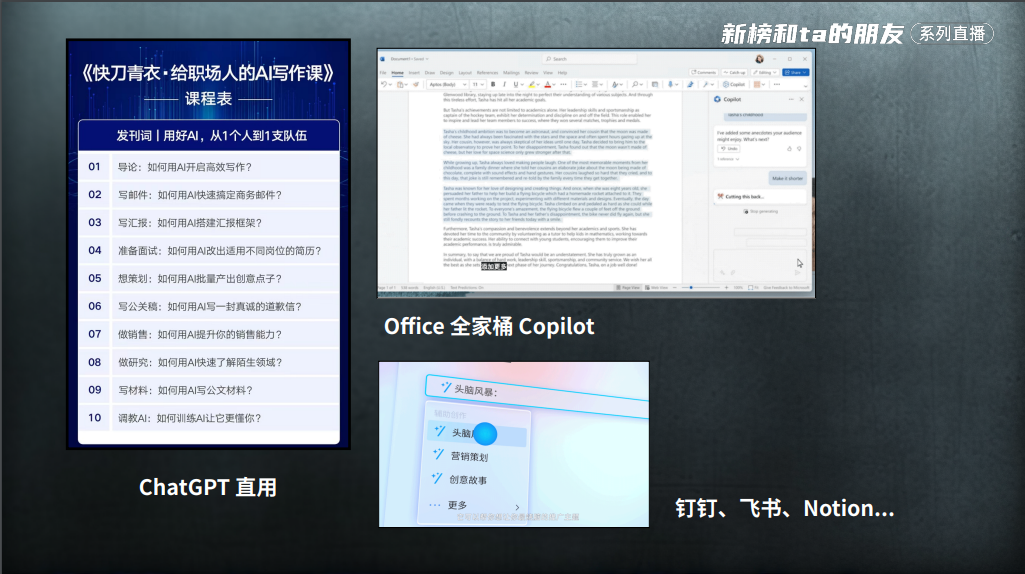This screenshot has height=574, width=1025.
Task: Click the paragraph alignment icon in Word toolbar
Action: (595, 84)
